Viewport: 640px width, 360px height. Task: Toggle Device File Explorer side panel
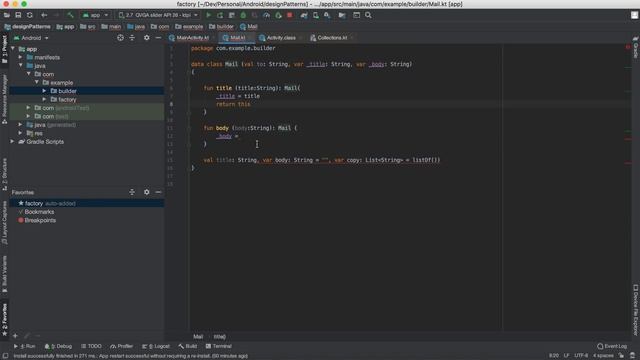(x=636, y=309)
